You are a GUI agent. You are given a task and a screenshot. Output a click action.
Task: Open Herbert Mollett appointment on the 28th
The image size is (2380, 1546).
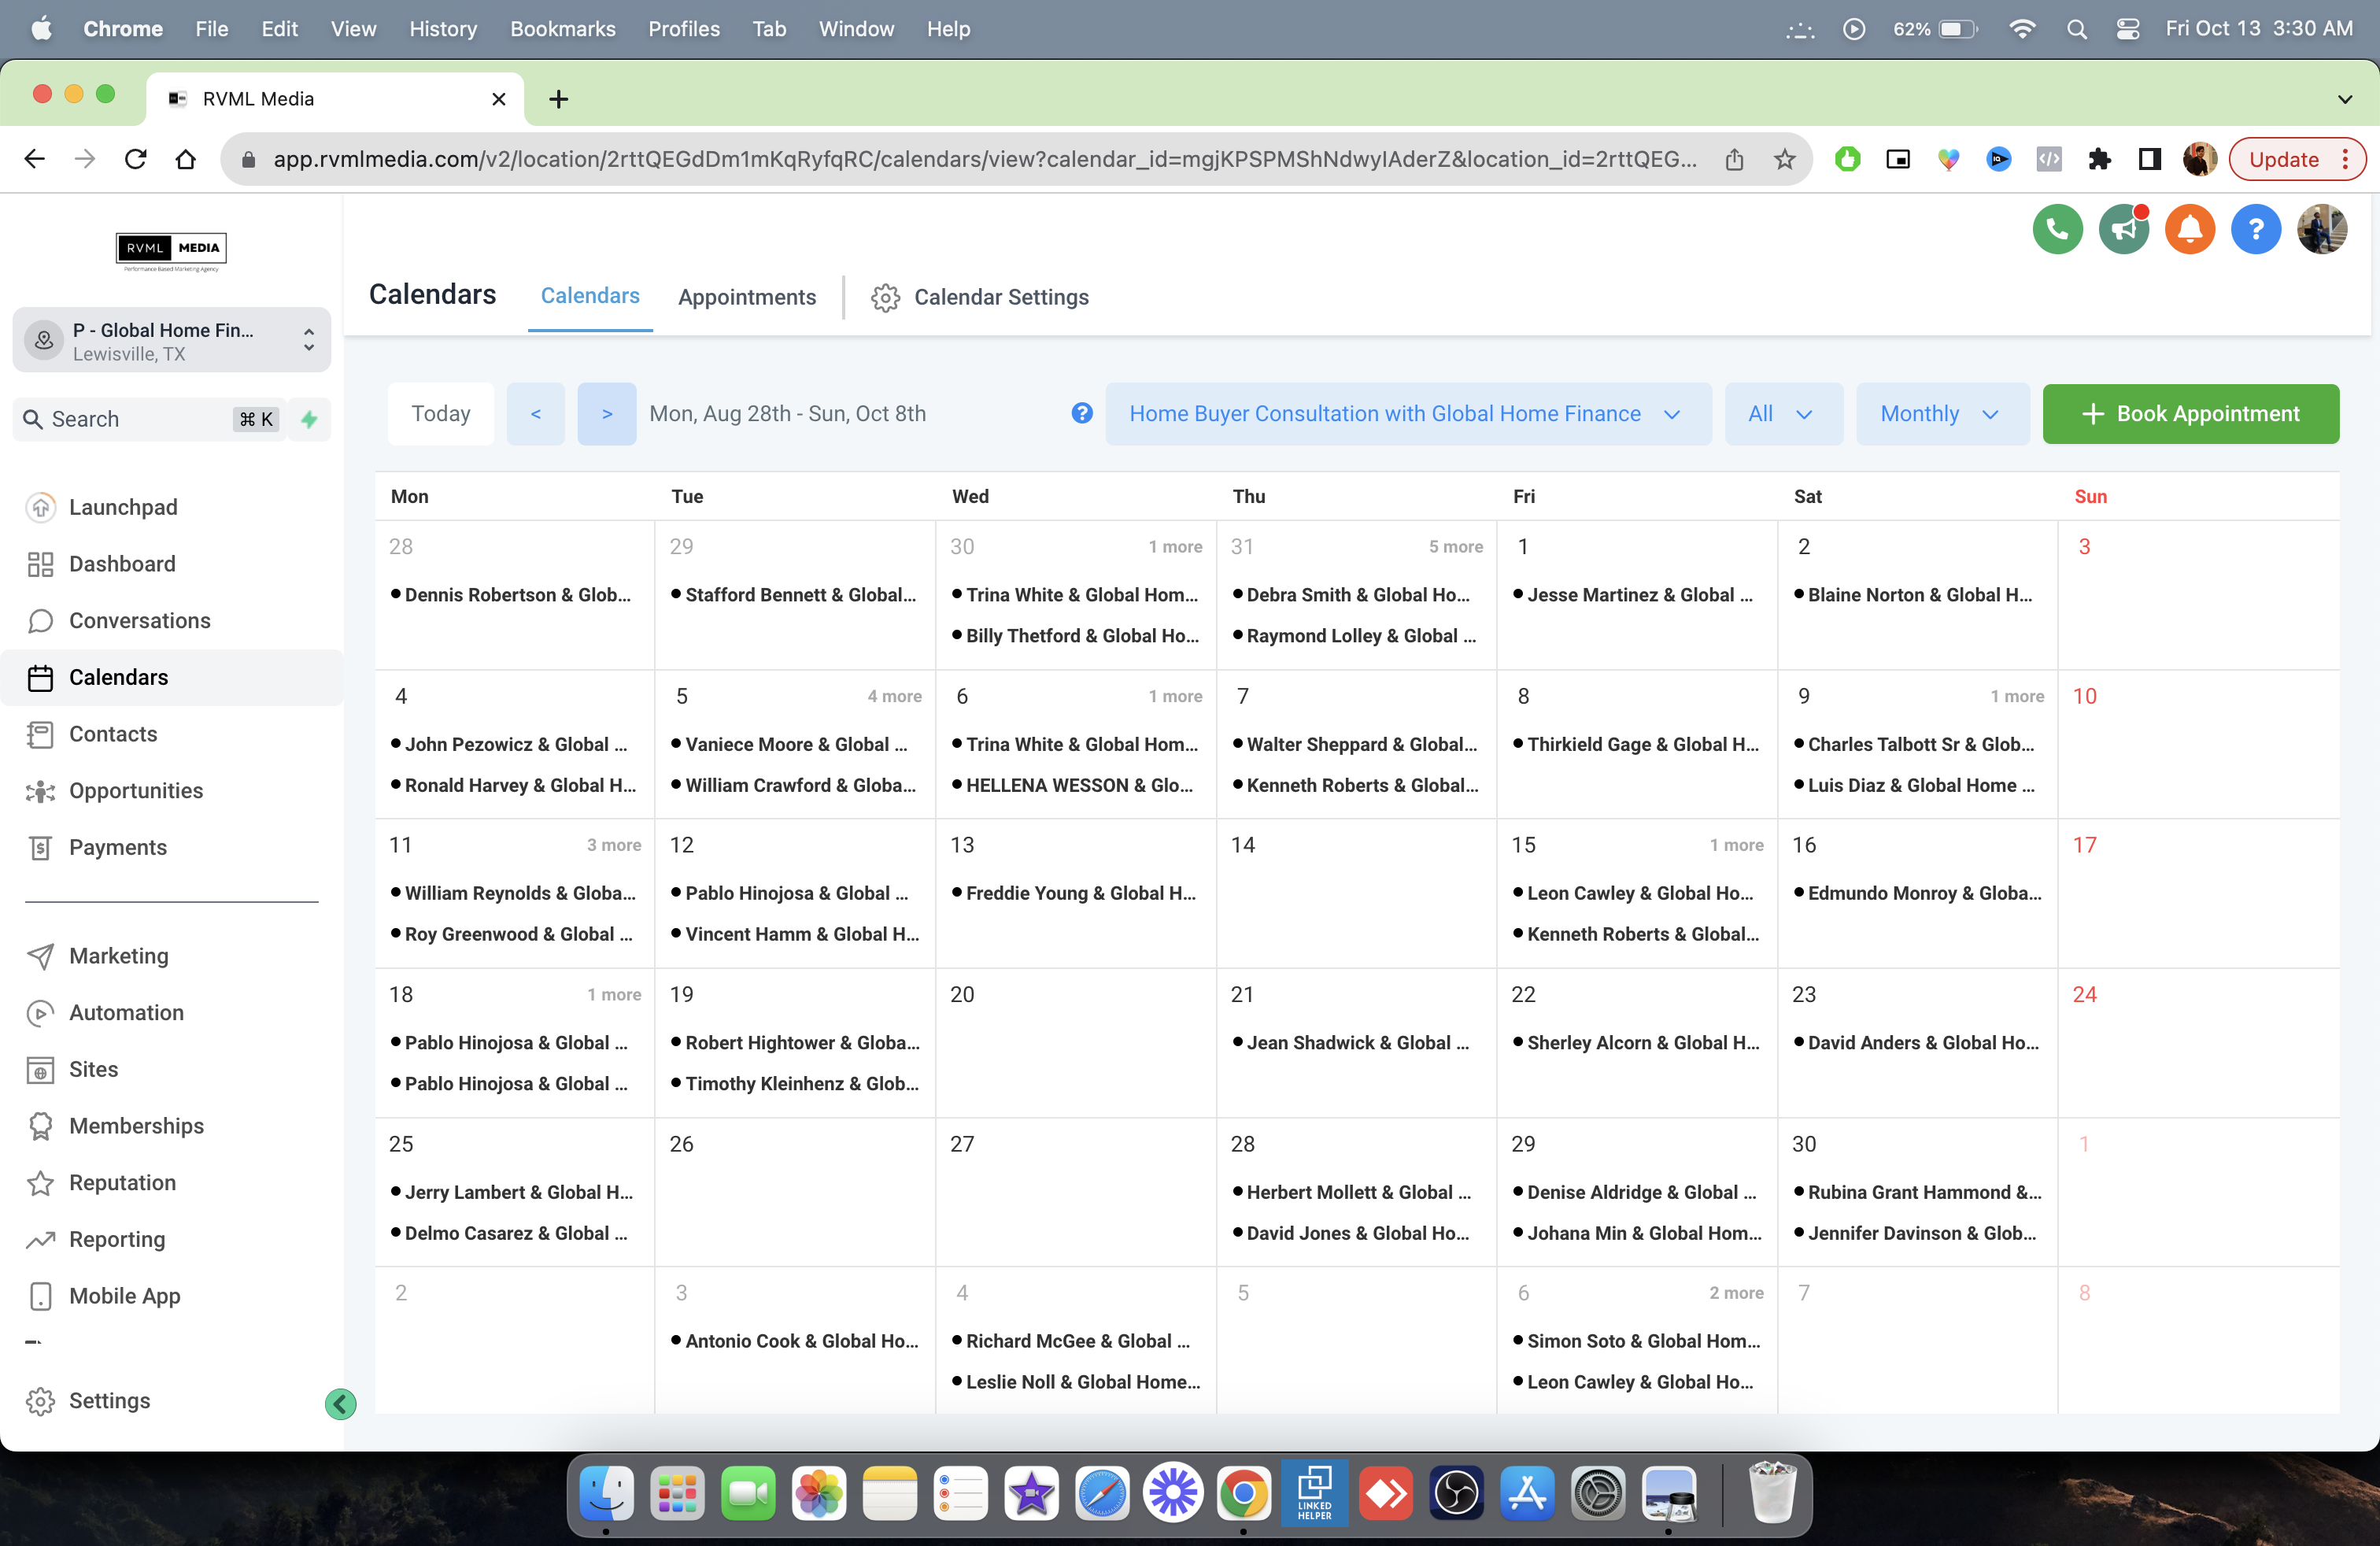1352,1192
